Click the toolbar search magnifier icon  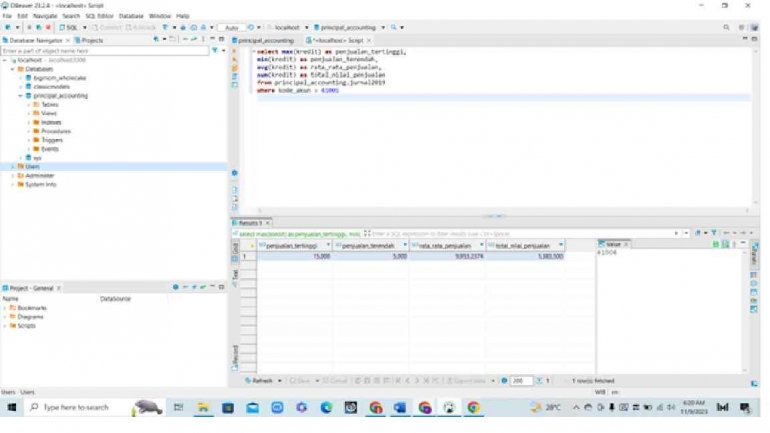(394, 27)
